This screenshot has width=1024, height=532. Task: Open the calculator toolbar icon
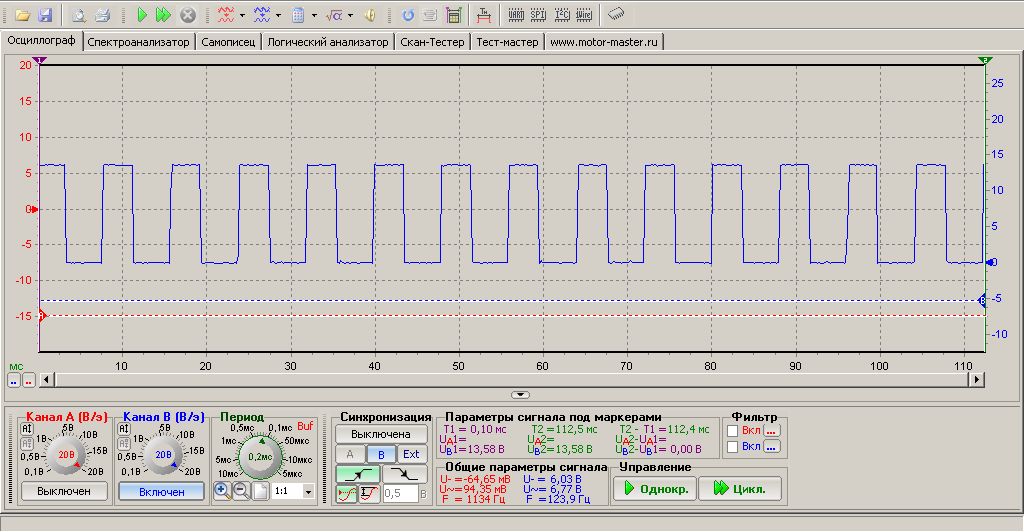click(298, 14)
